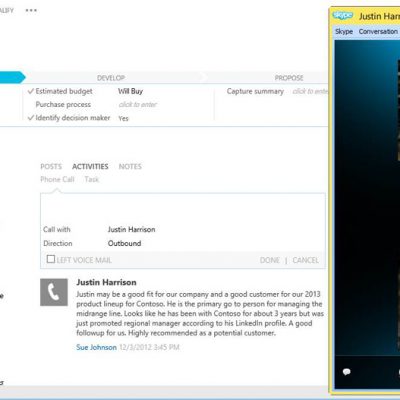Click the Develop stage header
Screen dimensions: 400x400
[111, 78]
